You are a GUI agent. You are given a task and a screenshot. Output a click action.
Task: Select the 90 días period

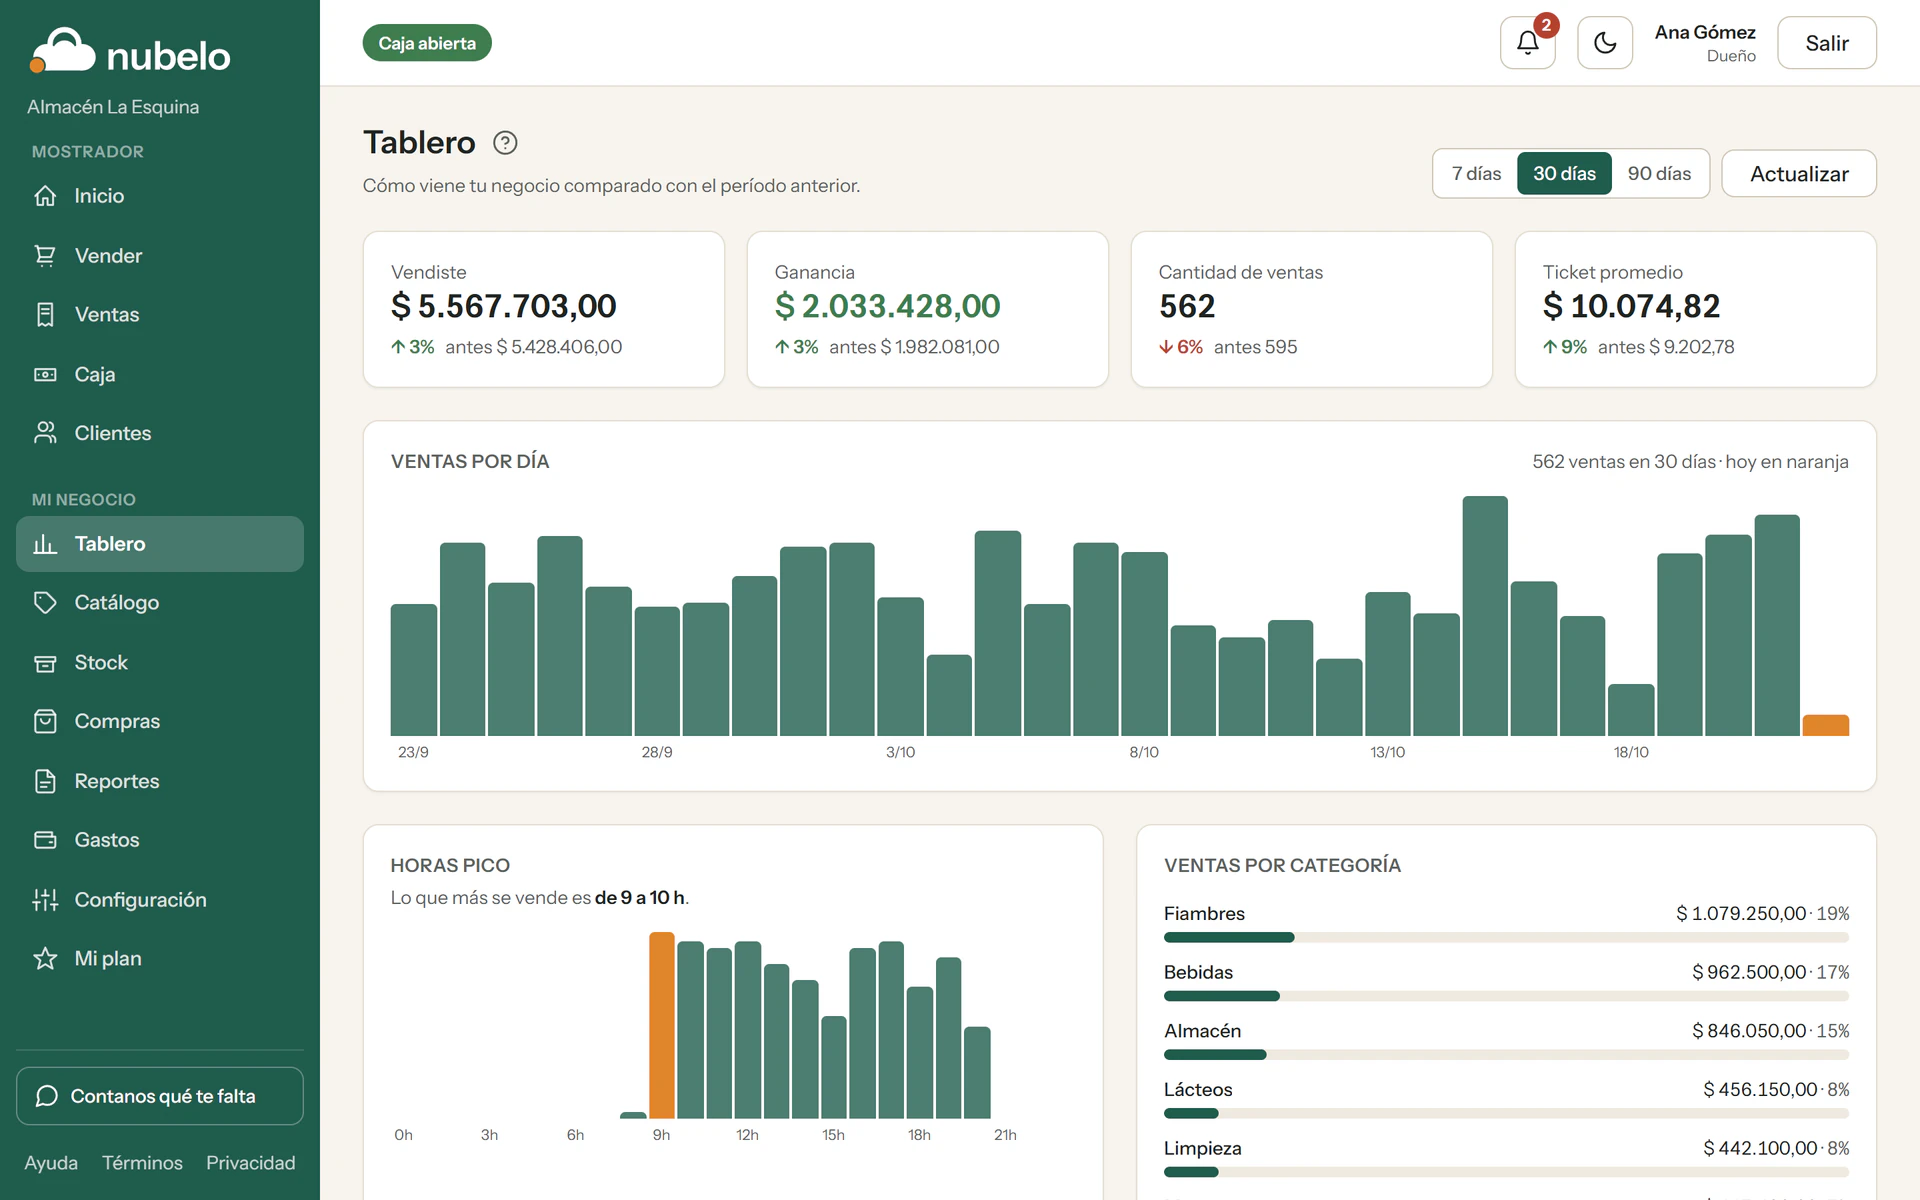[1659, 174]
